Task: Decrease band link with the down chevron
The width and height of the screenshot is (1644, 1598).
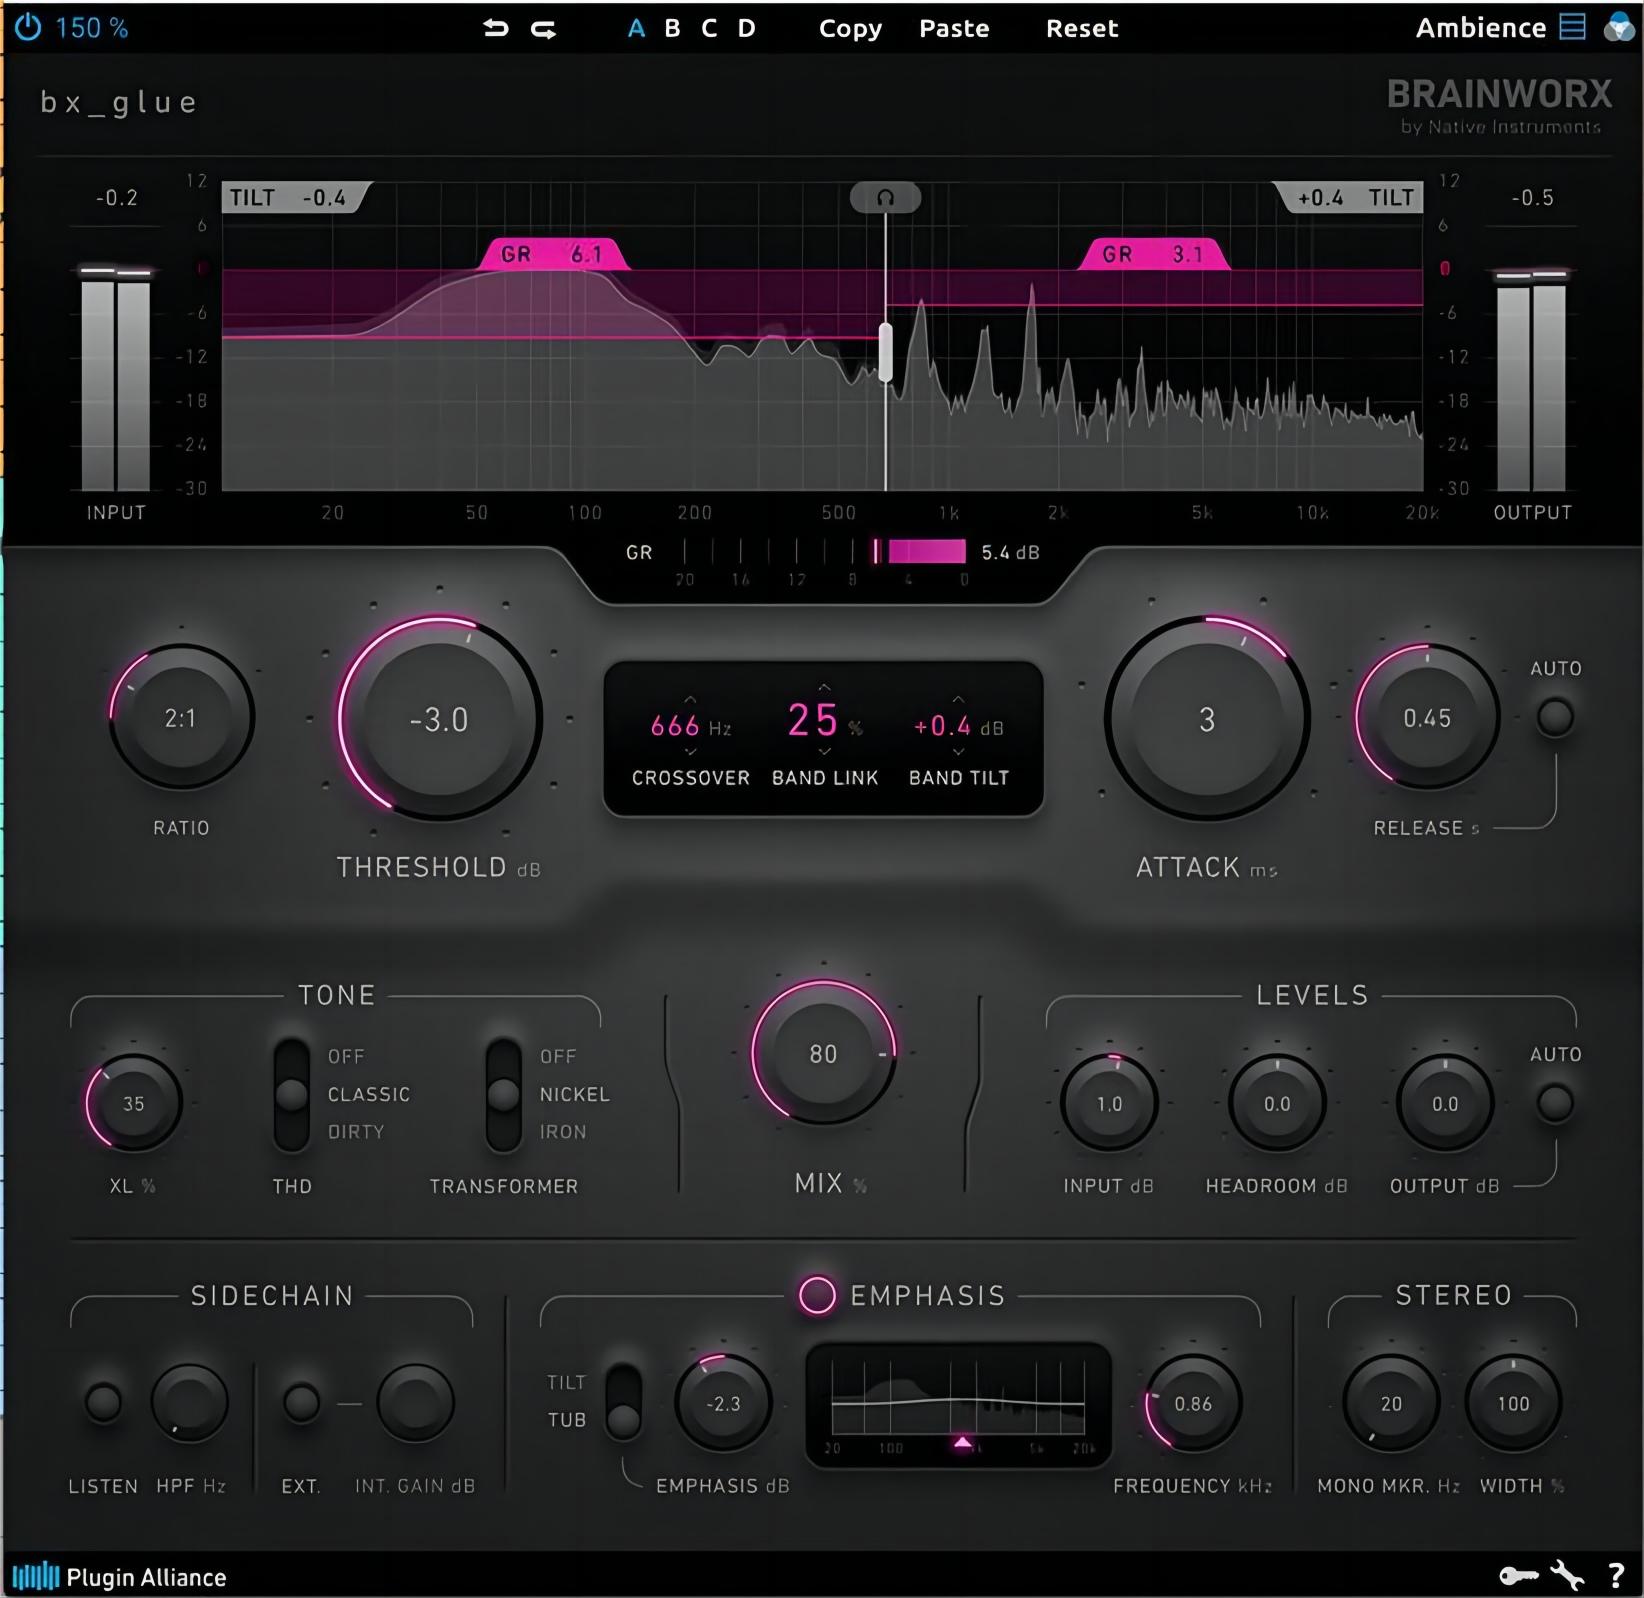Action: click(x=824, y=751)
